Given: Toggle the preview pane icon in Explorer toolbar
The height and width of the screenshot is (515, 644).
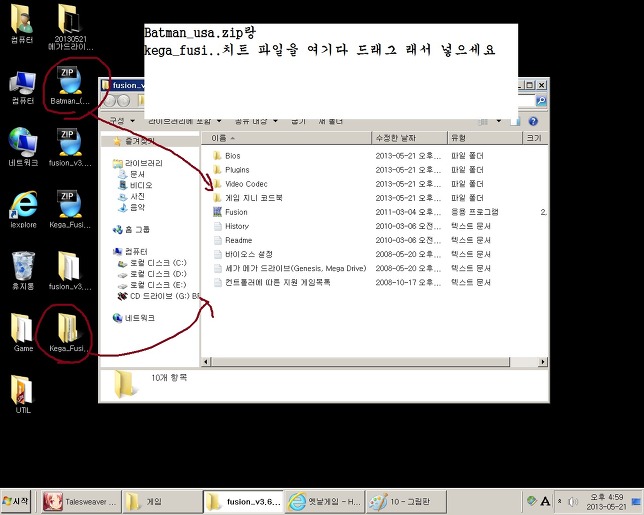Looking at the screenshot, I should 515,121.
